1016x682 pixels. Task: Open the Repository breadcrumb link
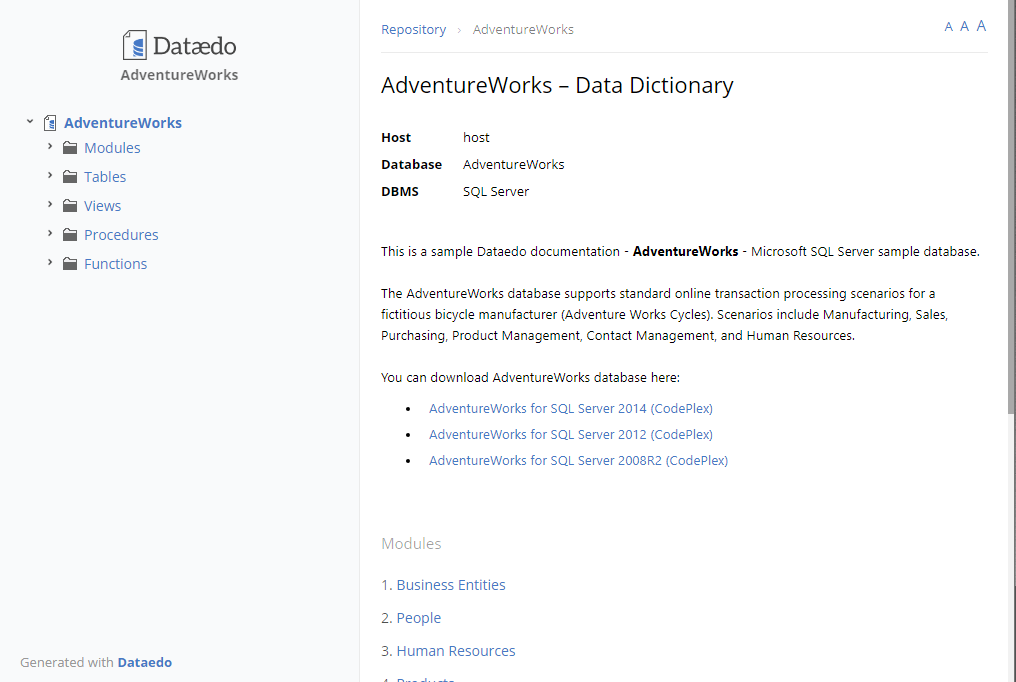tap(413, 30)
